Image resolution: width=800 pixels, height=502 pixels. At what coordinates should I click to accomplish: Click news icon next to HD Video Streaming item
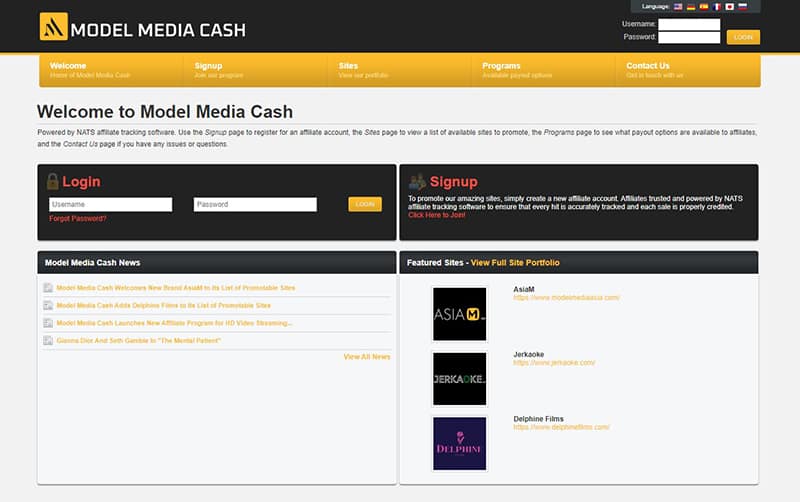click(48, 323)
